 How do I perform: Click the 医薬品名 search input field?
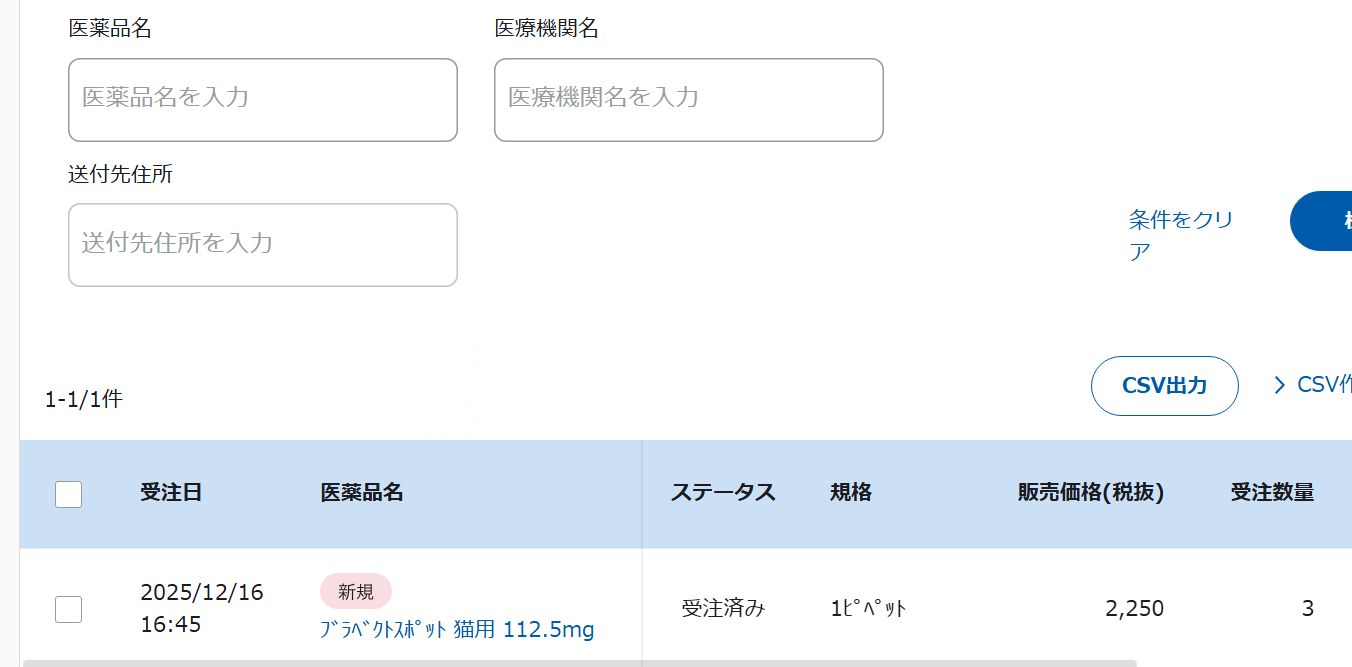262,100
